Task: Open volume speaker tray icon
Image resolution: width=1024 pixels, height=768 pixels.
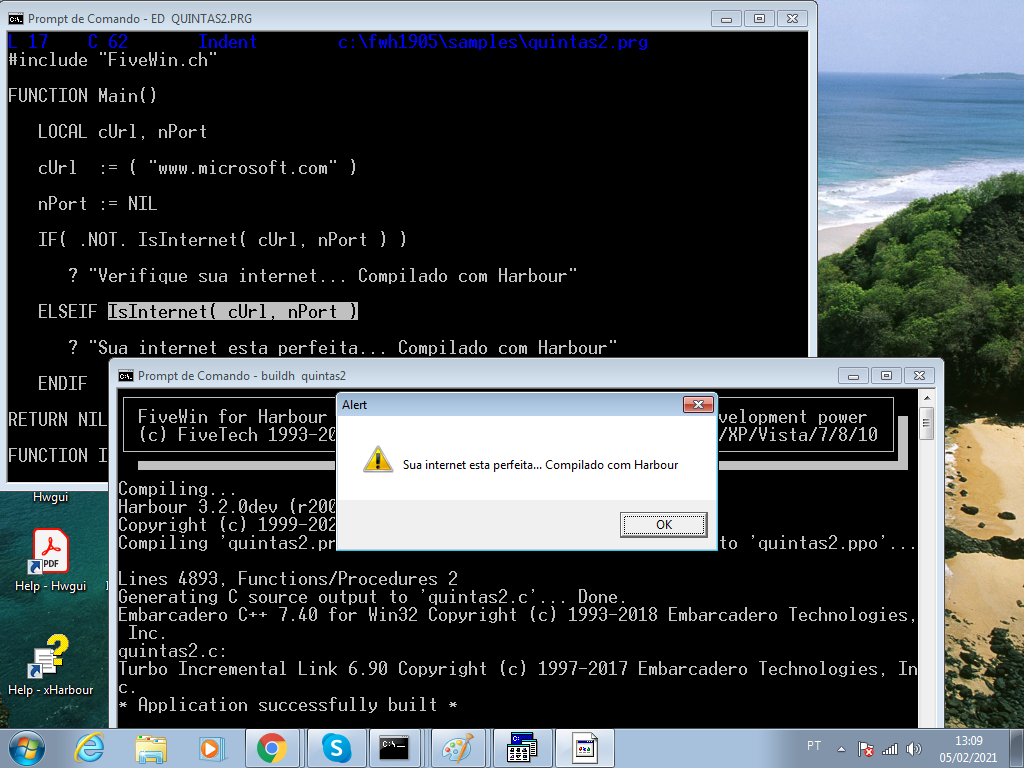Action: pyautogui.click(x=914, y=749)
